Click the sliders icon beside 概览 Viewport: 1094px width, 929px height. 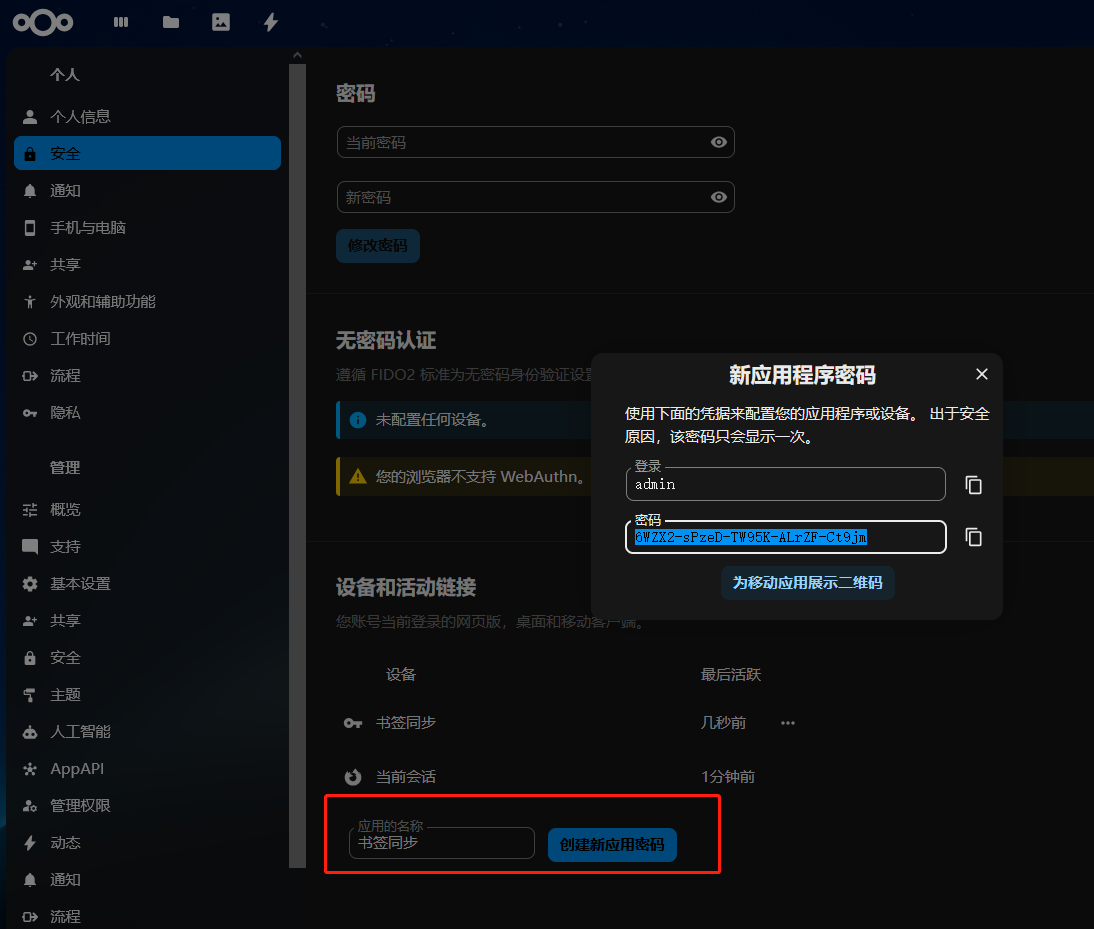pos(30,510)
